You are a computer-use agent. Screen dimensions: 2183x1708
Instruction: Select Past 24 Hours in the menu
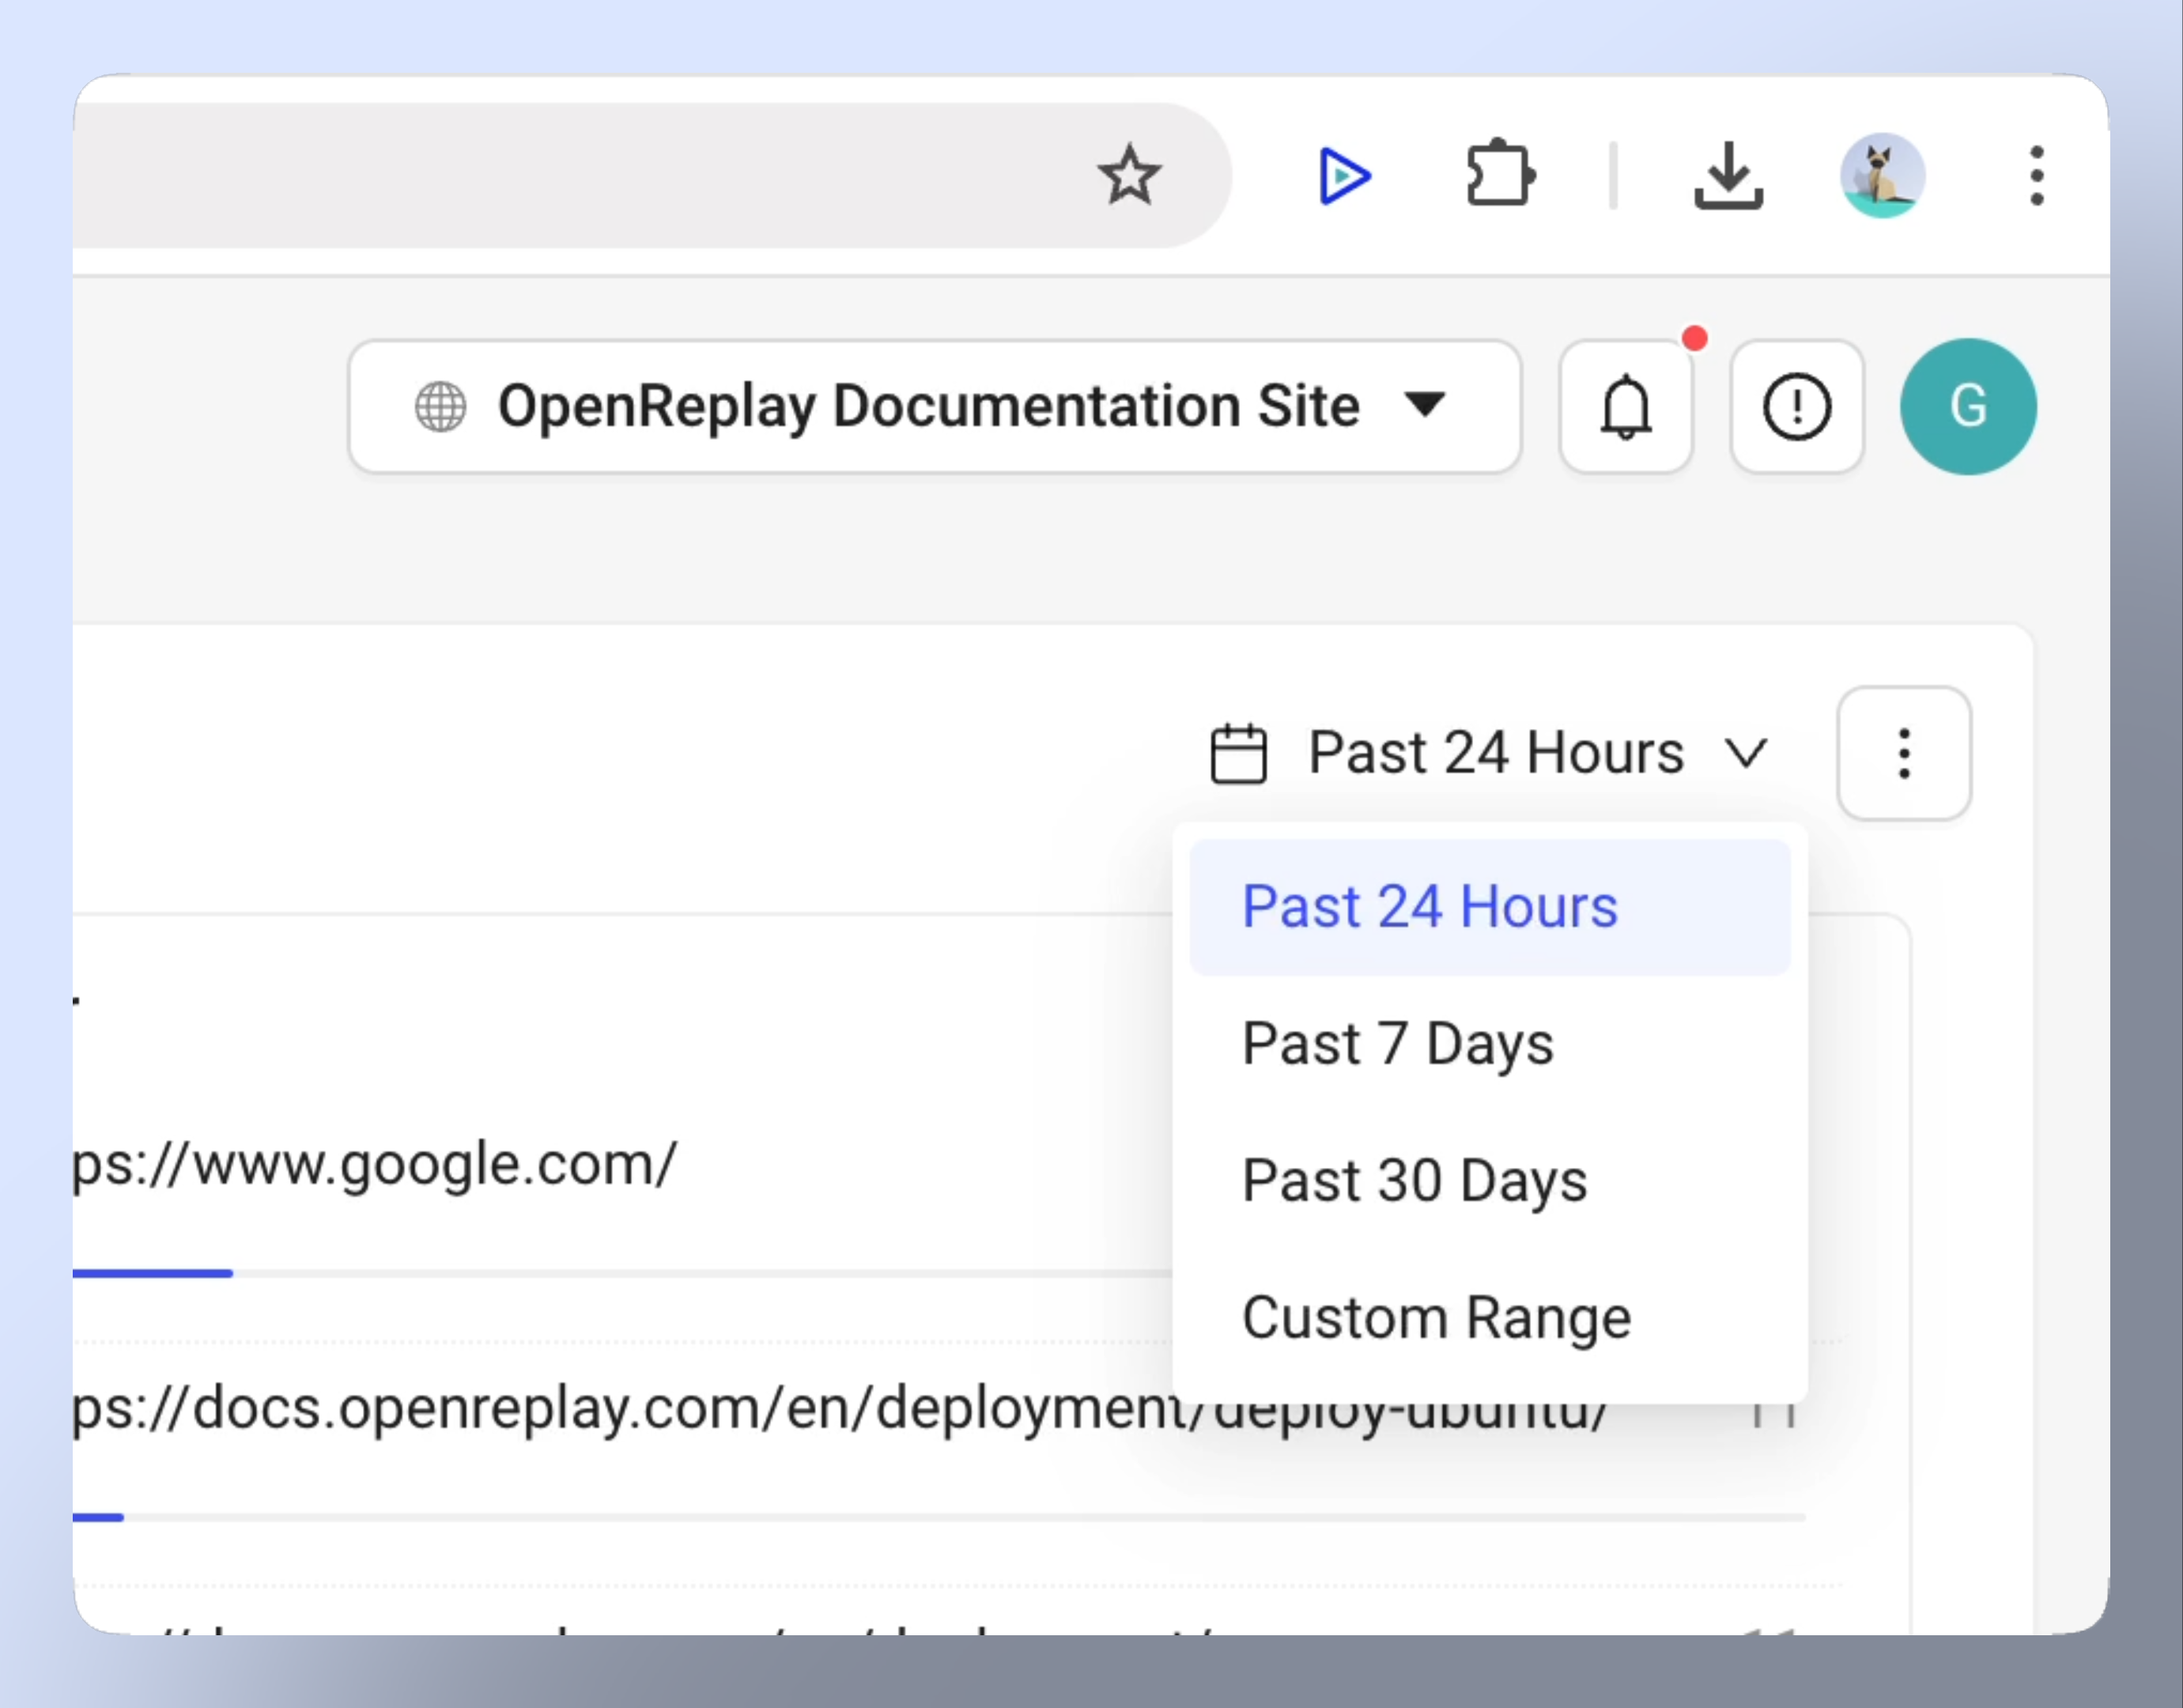[1490, 907]
